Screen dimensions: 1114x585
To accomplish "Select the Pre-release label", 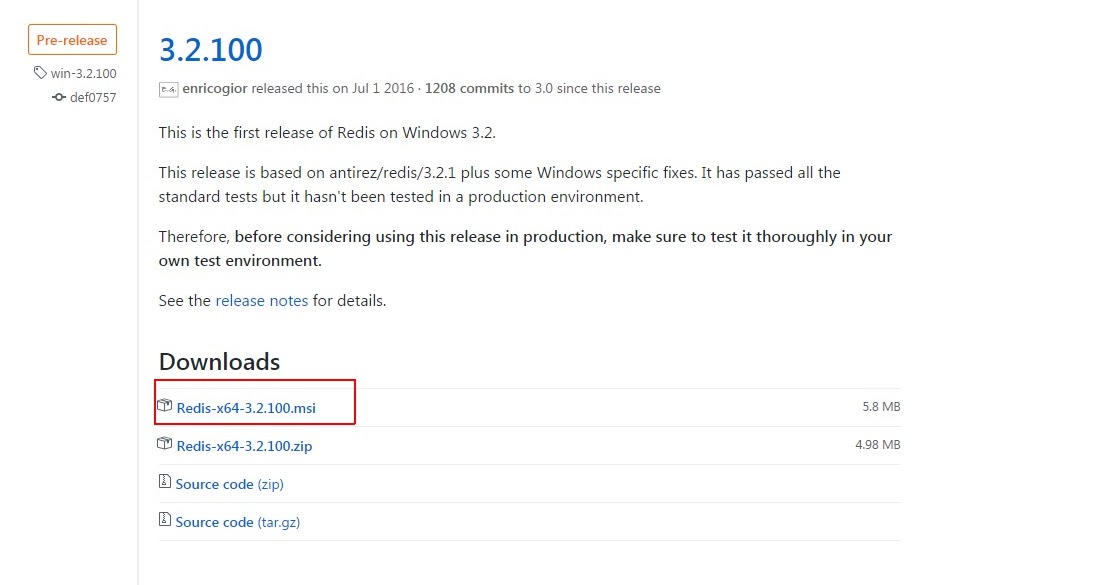I will [x=71, y=39].
